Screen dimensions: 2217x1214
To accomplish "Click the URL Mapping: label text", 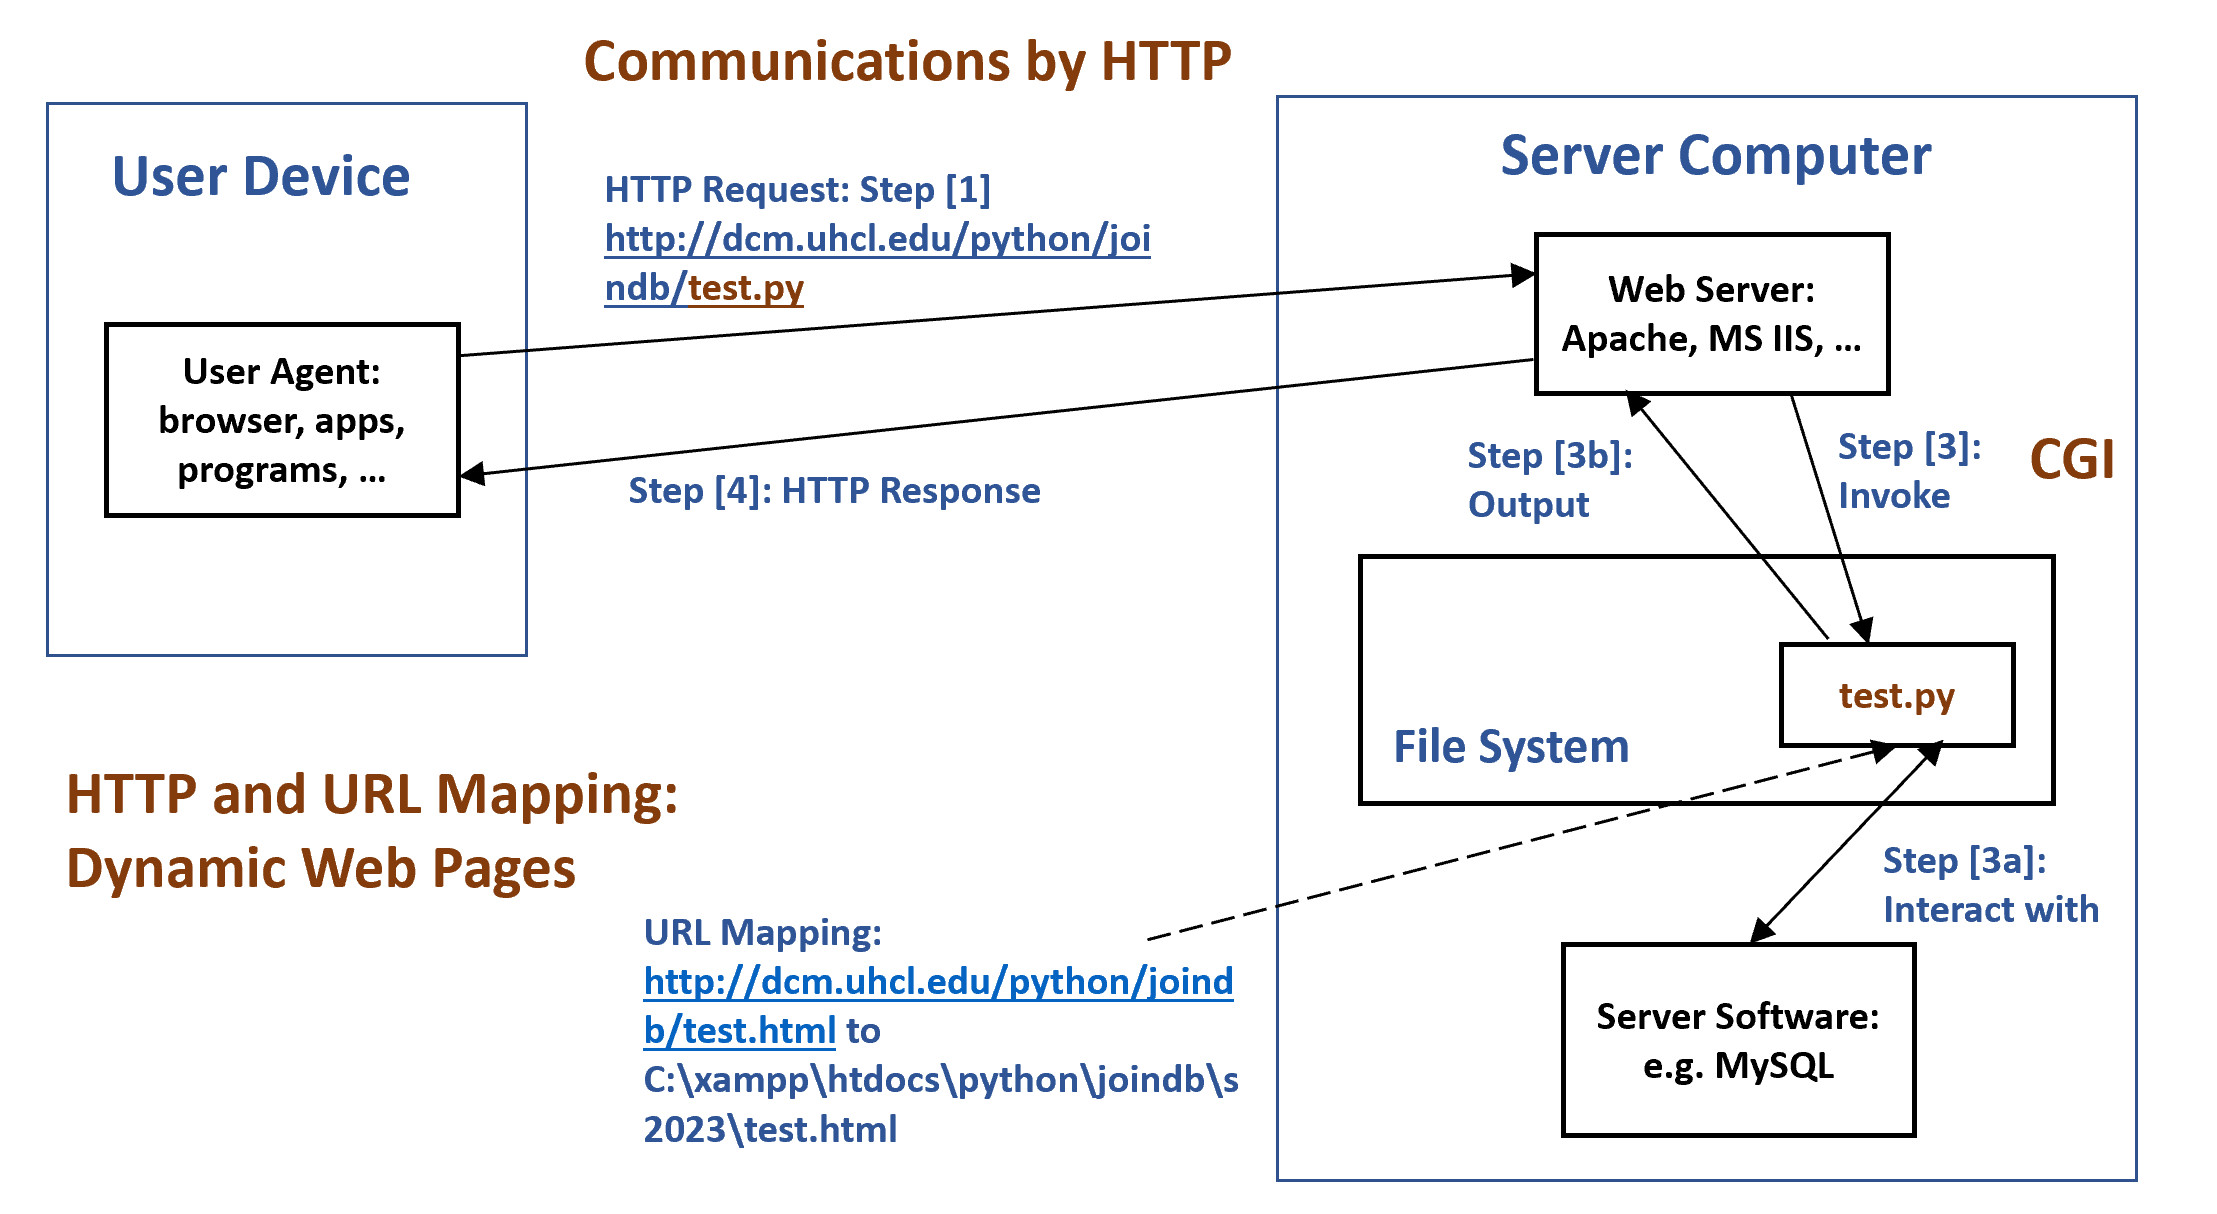I will pyautogui.click(x=762, y=933).
